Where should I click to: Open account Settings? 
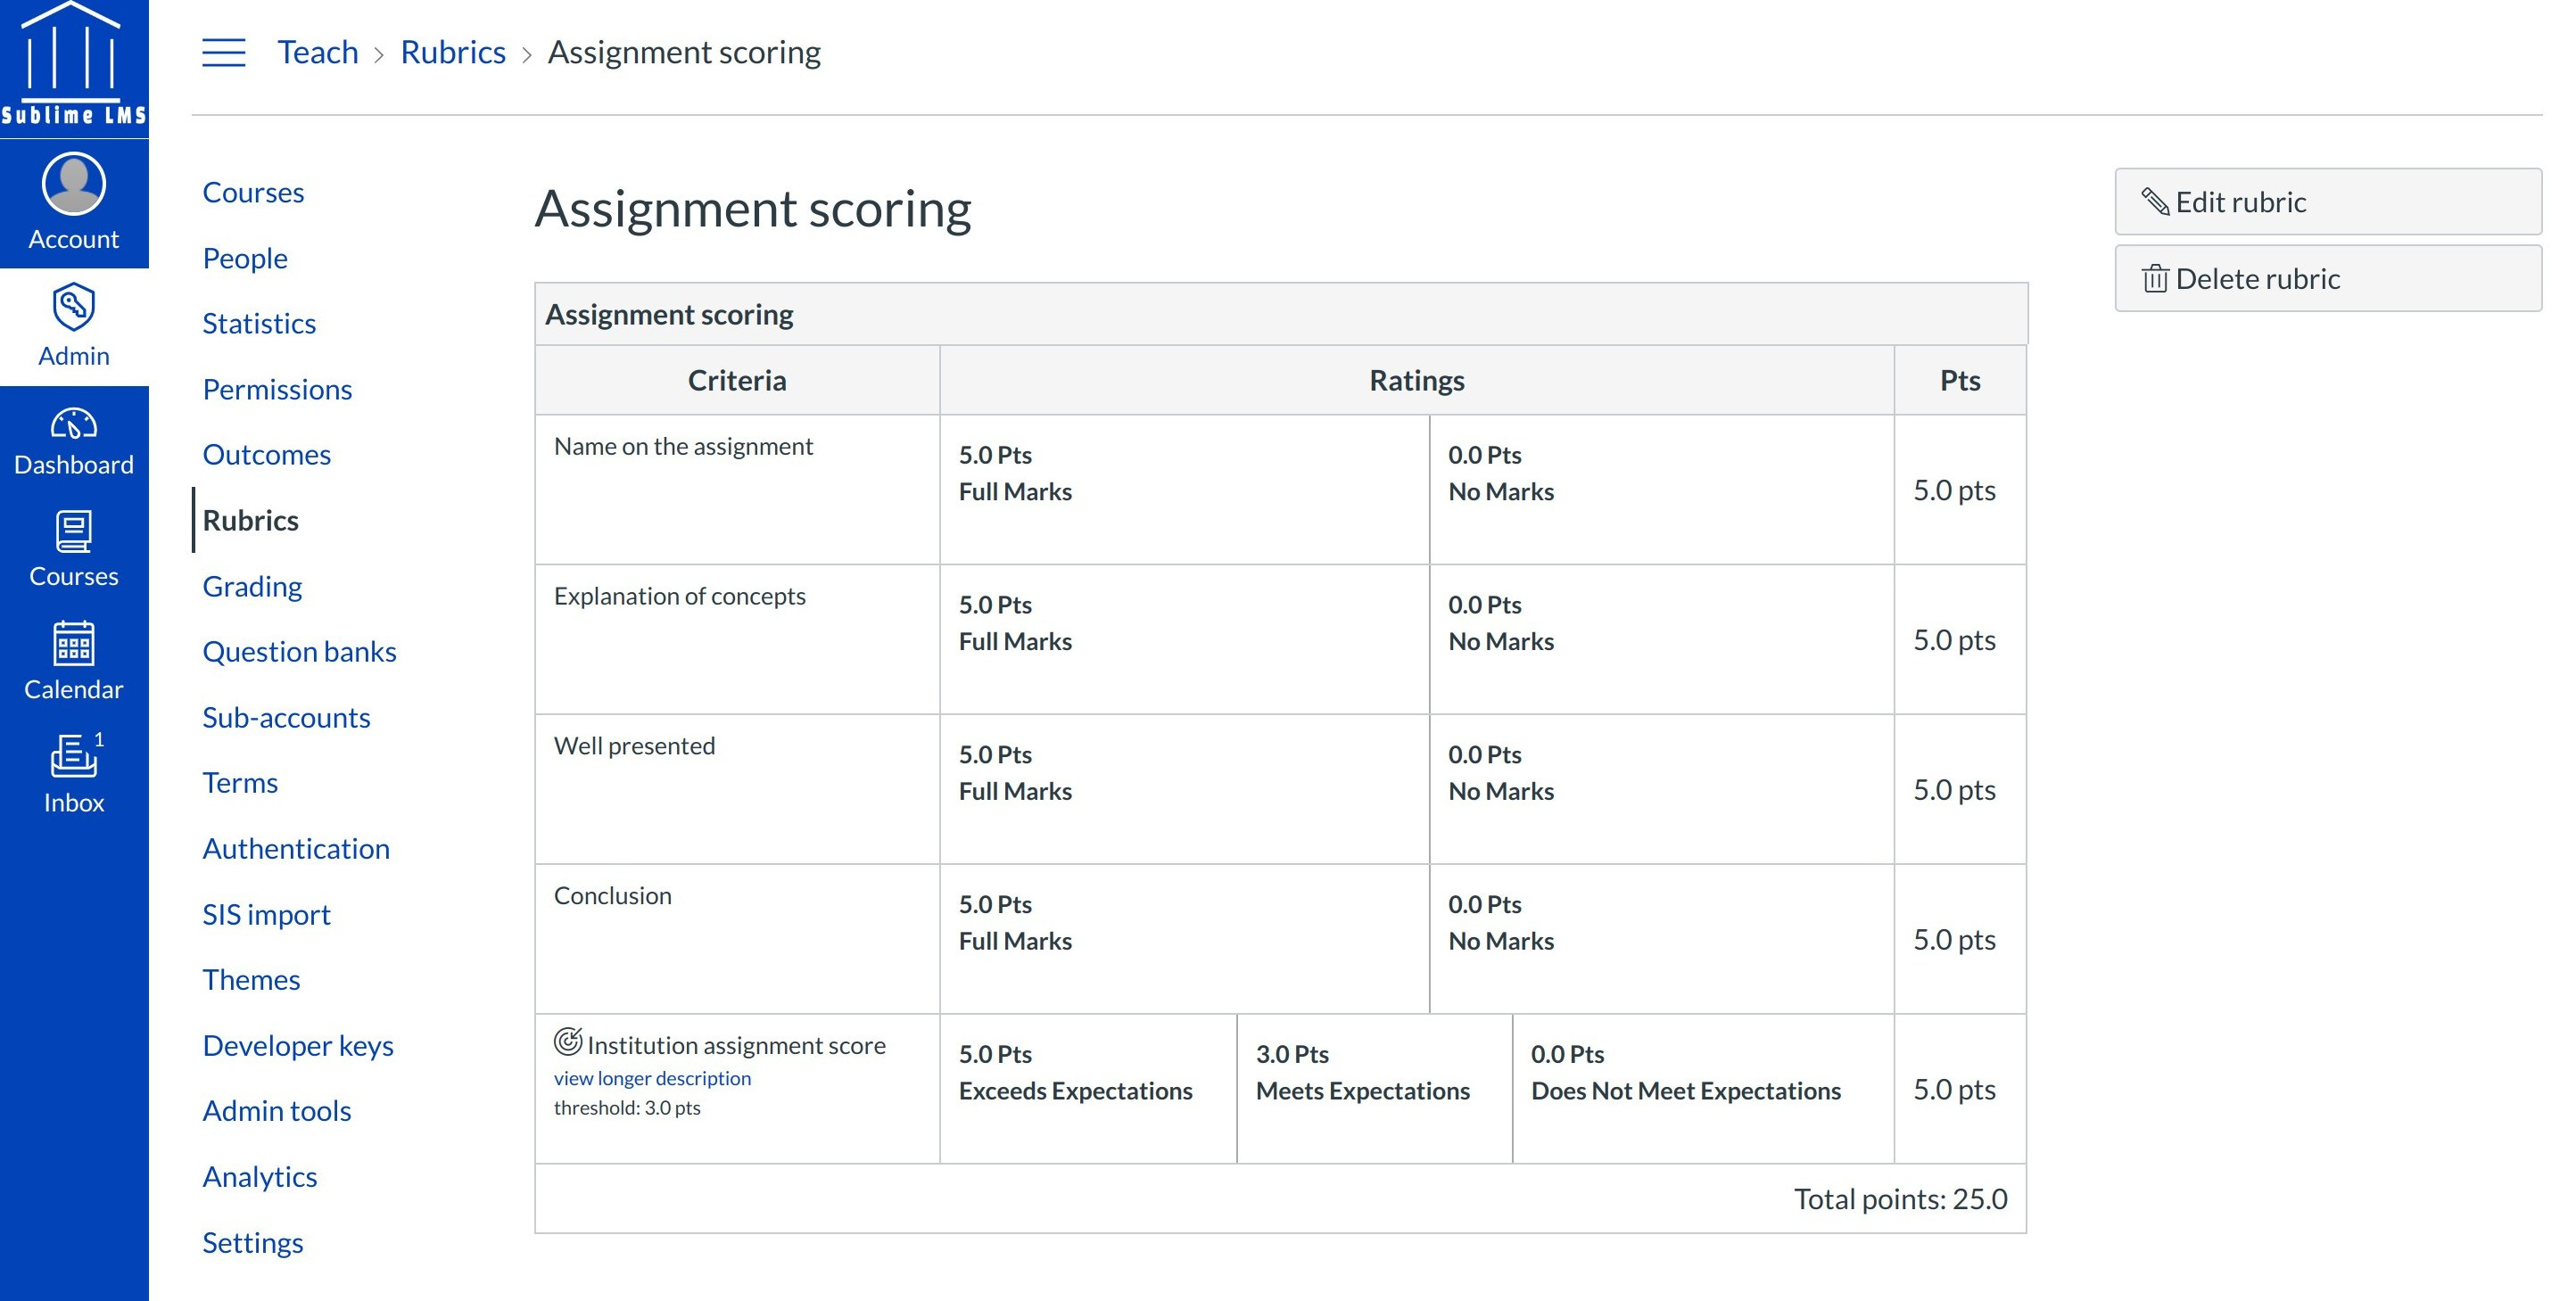(x=253, y=1242)
